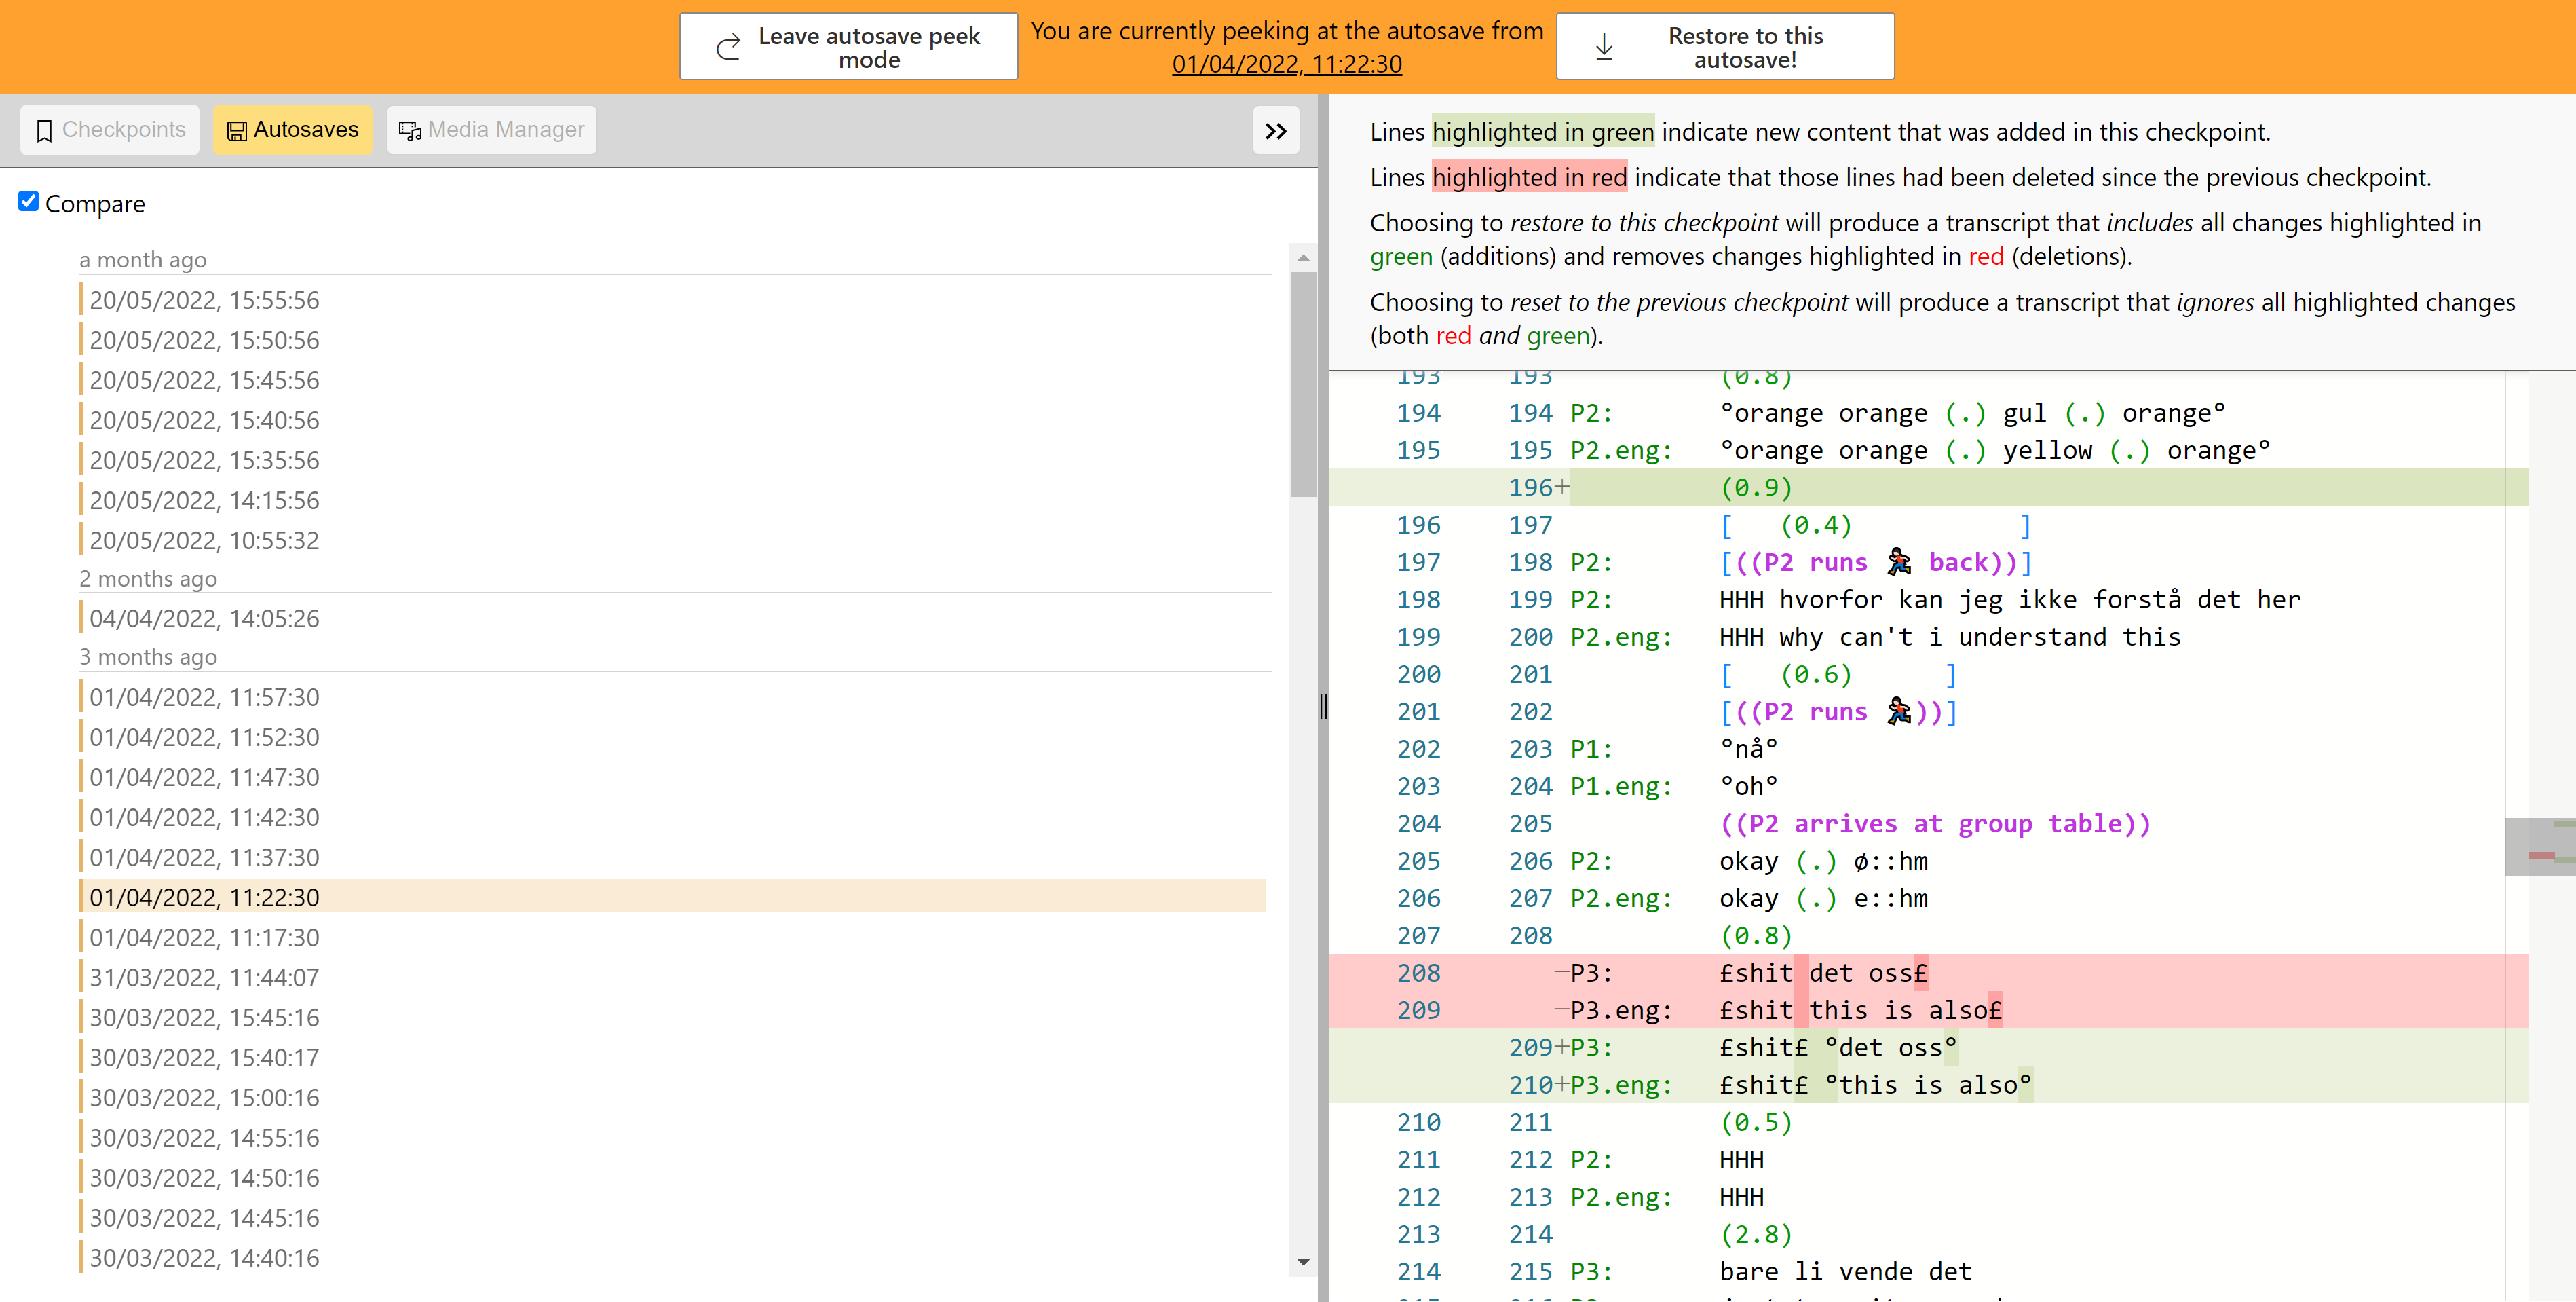Select autosave 01/04/2022, 11:57:30
The image size is (2576, 1302).
(204, 697)
